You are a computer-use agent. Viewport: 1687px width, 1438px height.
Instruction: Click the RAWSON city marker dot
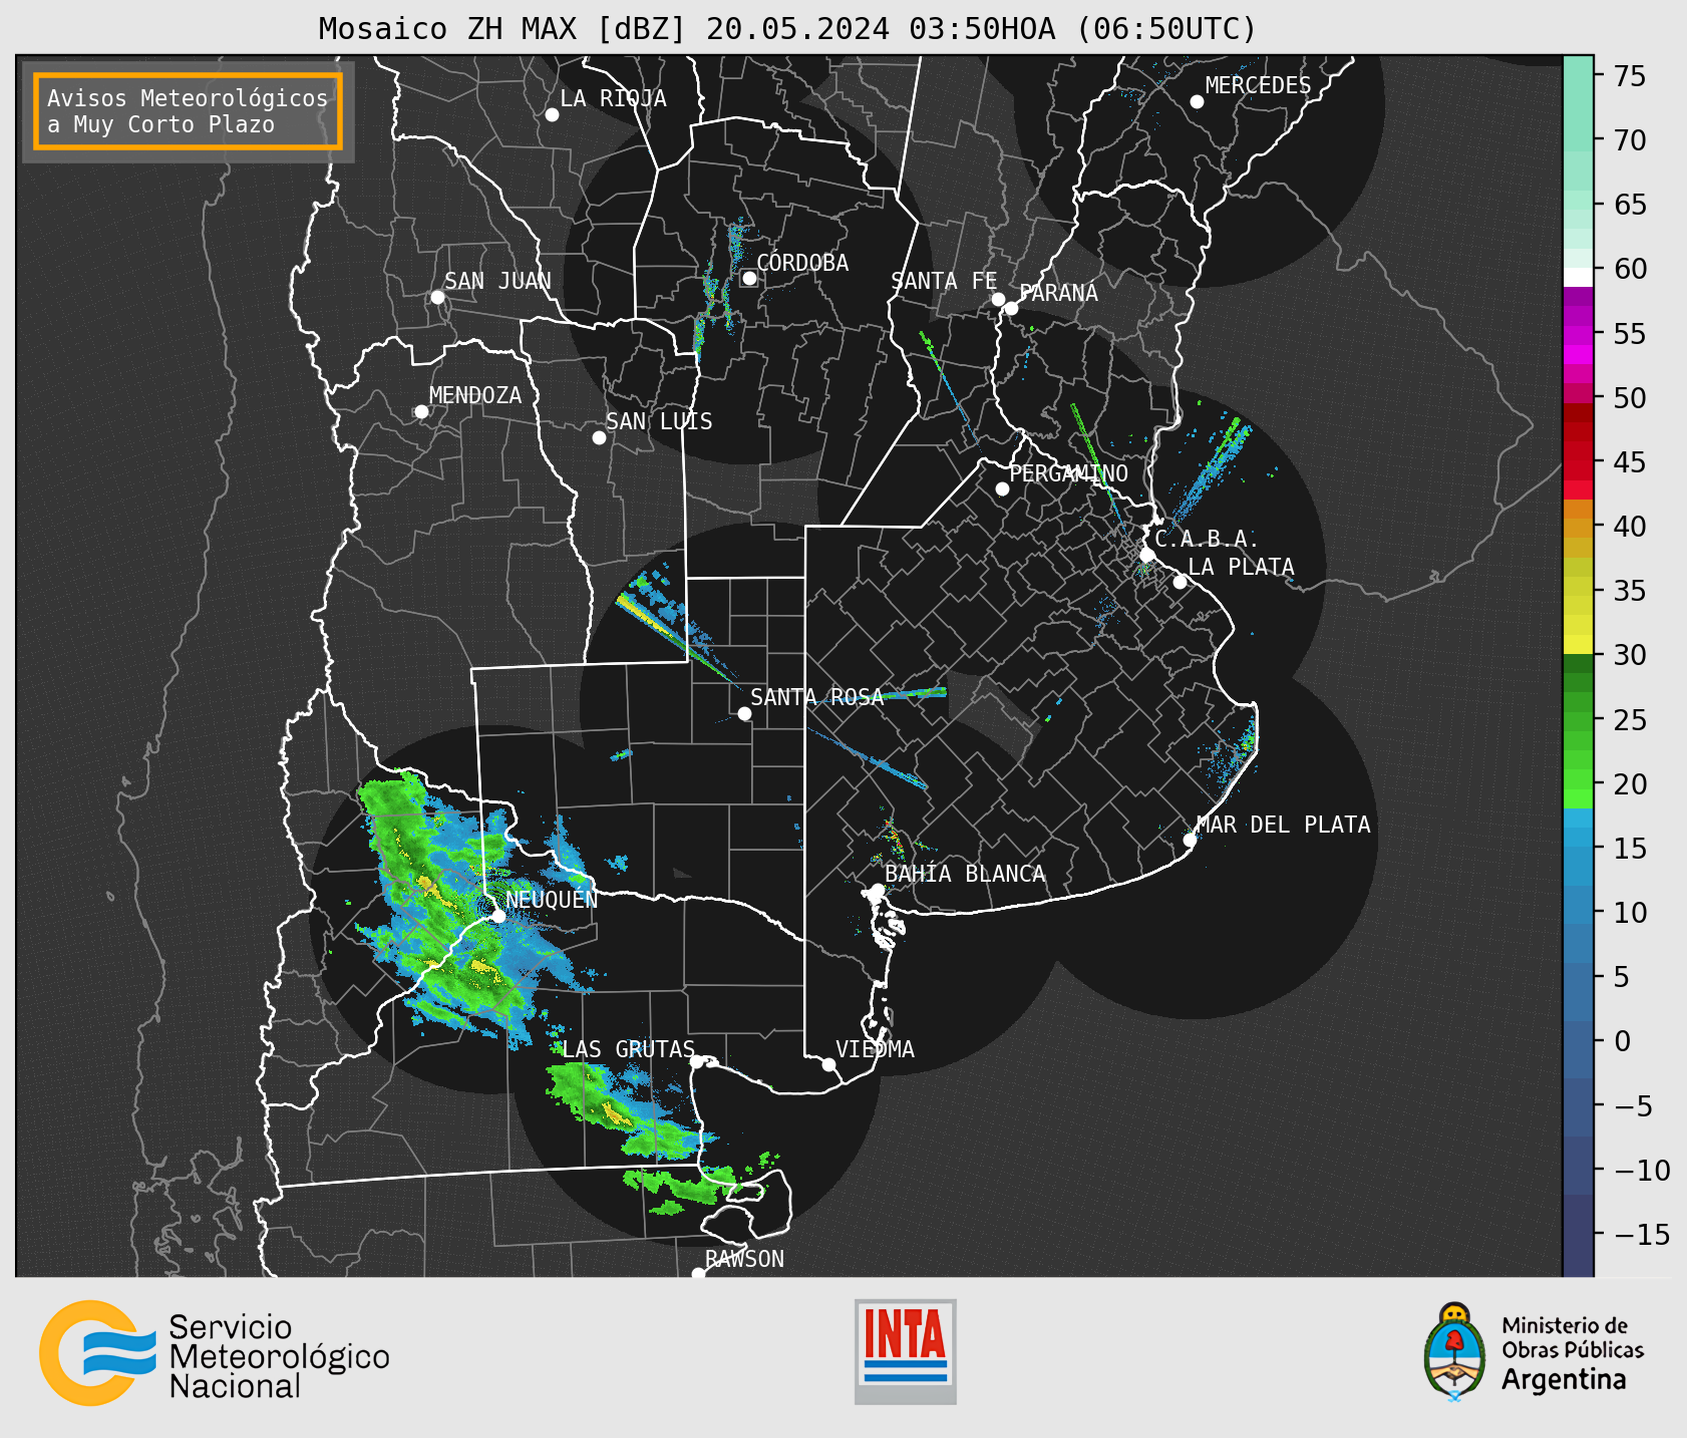tap(698, 1273)
